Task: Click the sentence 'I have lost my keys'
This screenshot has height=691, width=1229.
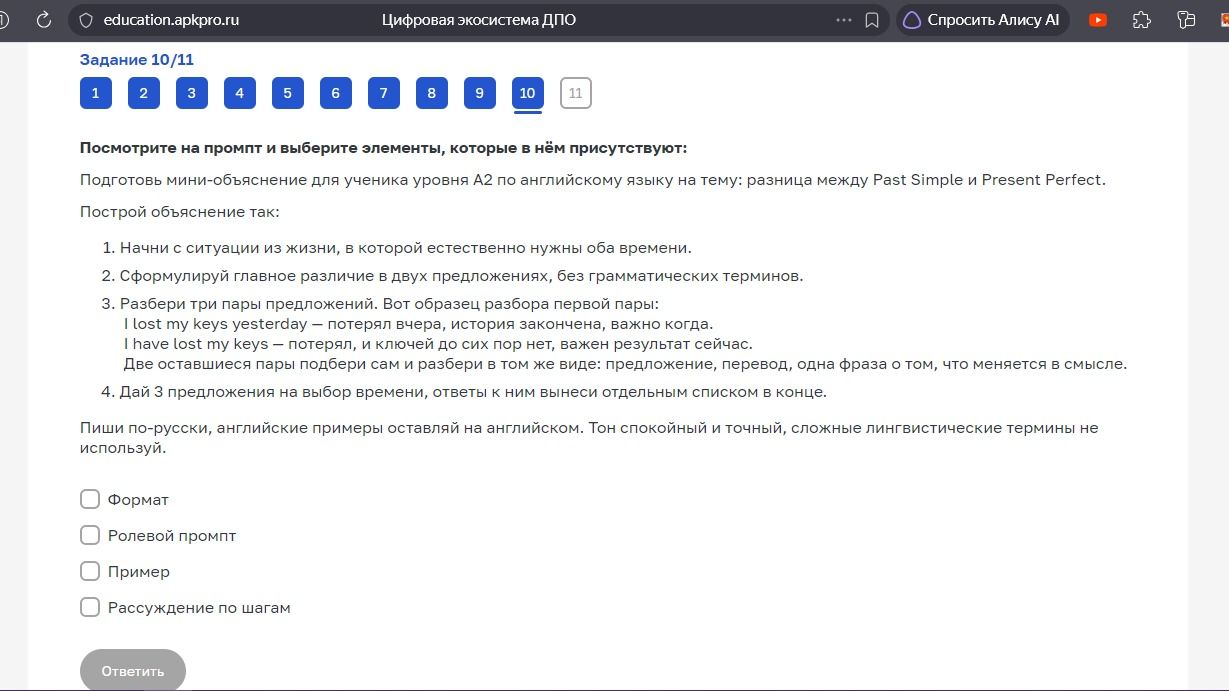Action: (x=196, y=344)
